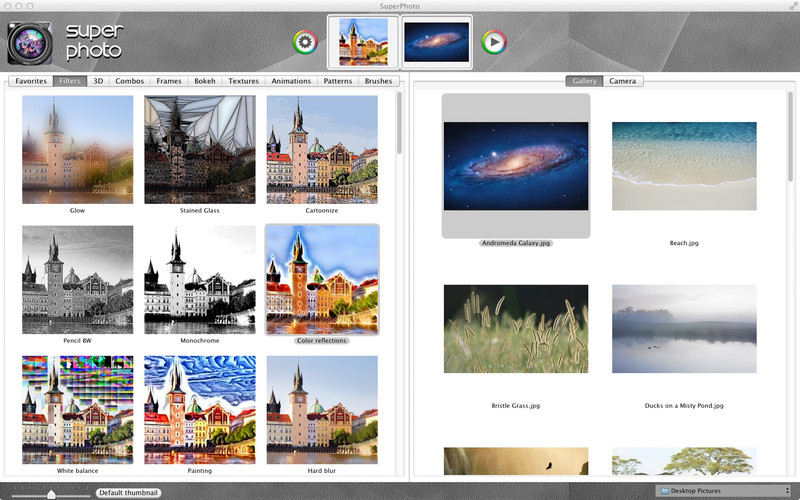This screenshot has height=500, width=800.
Task: Click the 'Cartoonize' label text
Action: point(322,210)
